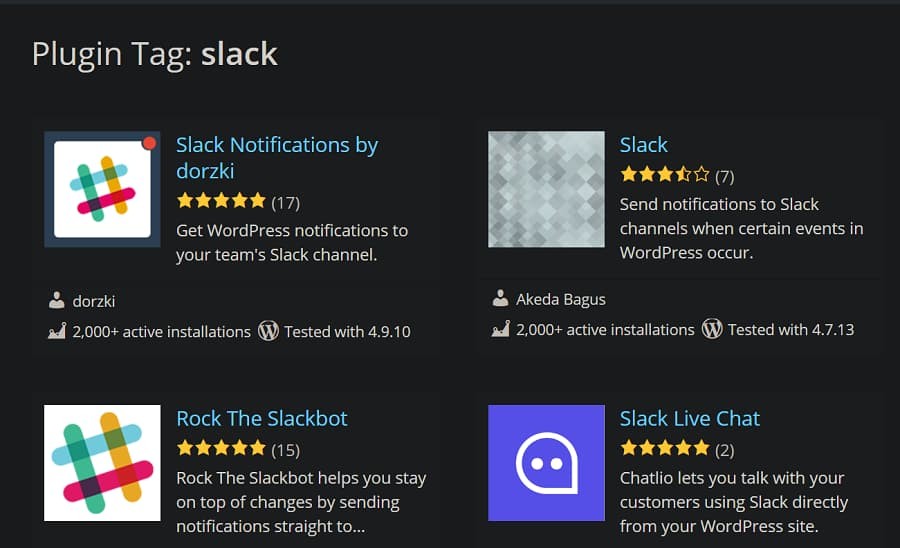The image size is (900, 548).
Task: Click the Slack Live Chat purple icon
Action: coord(546,462)
